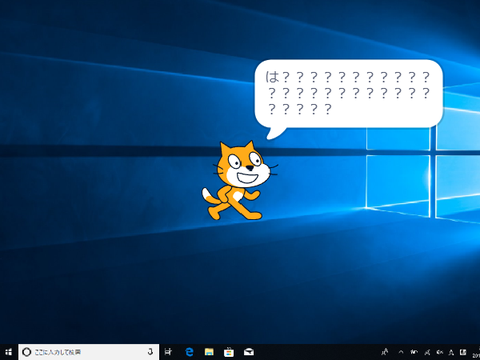Image resolution: width=480 pixels, height=360 pixels.
Task: Click the taskbar clock
Action: (476, 352)
